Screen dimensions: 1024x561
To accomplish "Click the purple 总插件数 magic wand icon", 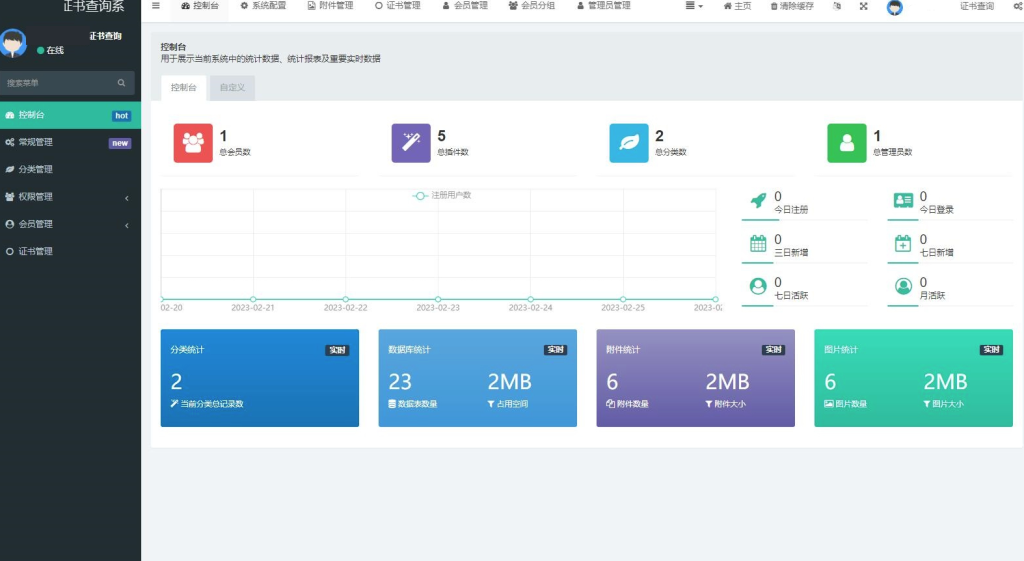I will [x=411, y=143].
